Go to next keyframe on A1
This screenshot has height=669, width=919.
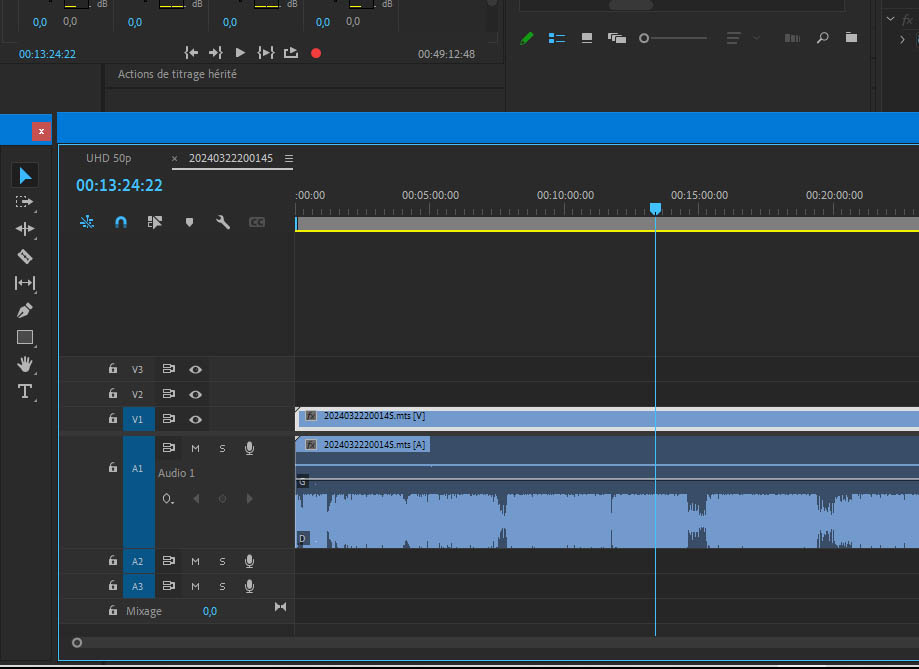pyautogui.click(x=250, y=498)
